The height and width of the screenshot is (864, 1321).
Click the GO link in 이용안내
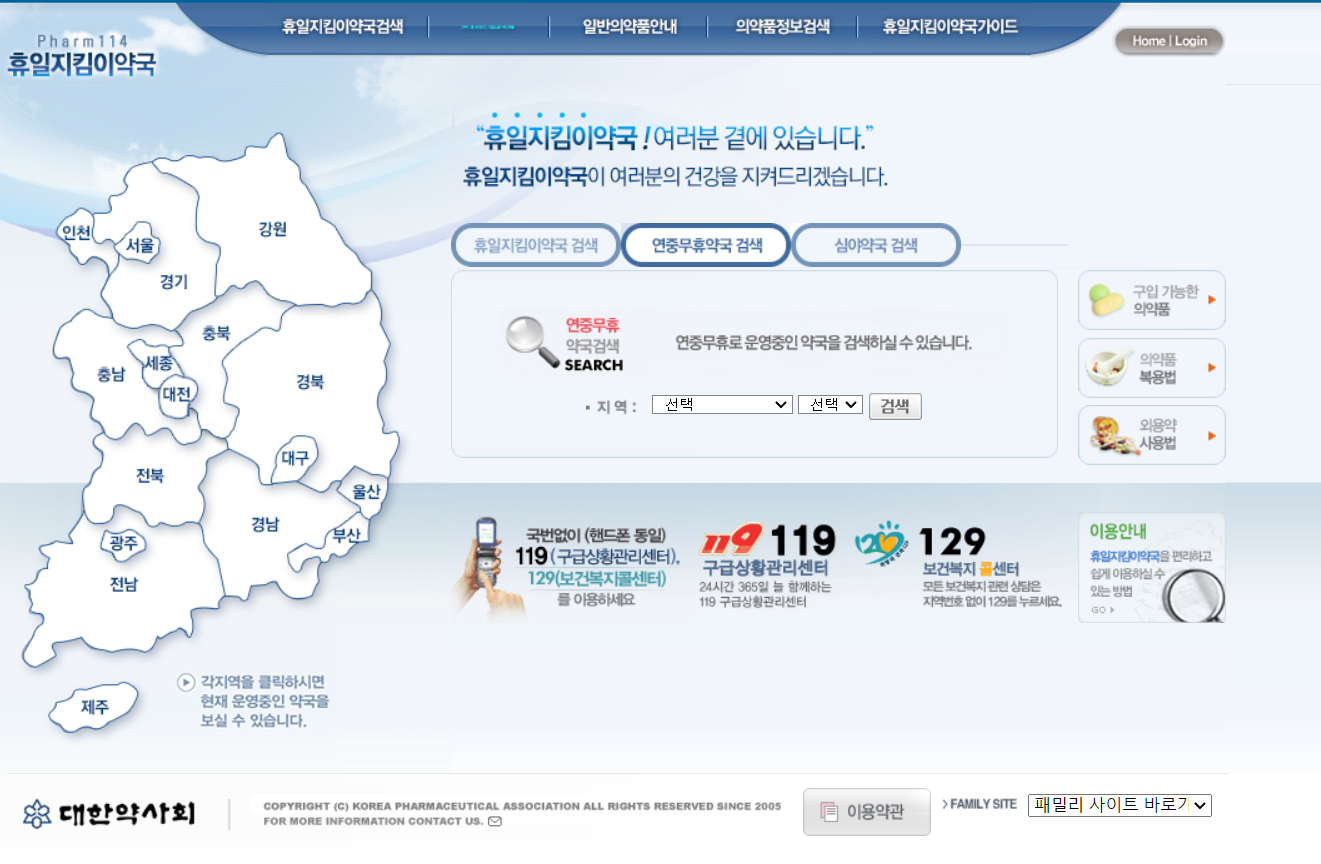1103,610
